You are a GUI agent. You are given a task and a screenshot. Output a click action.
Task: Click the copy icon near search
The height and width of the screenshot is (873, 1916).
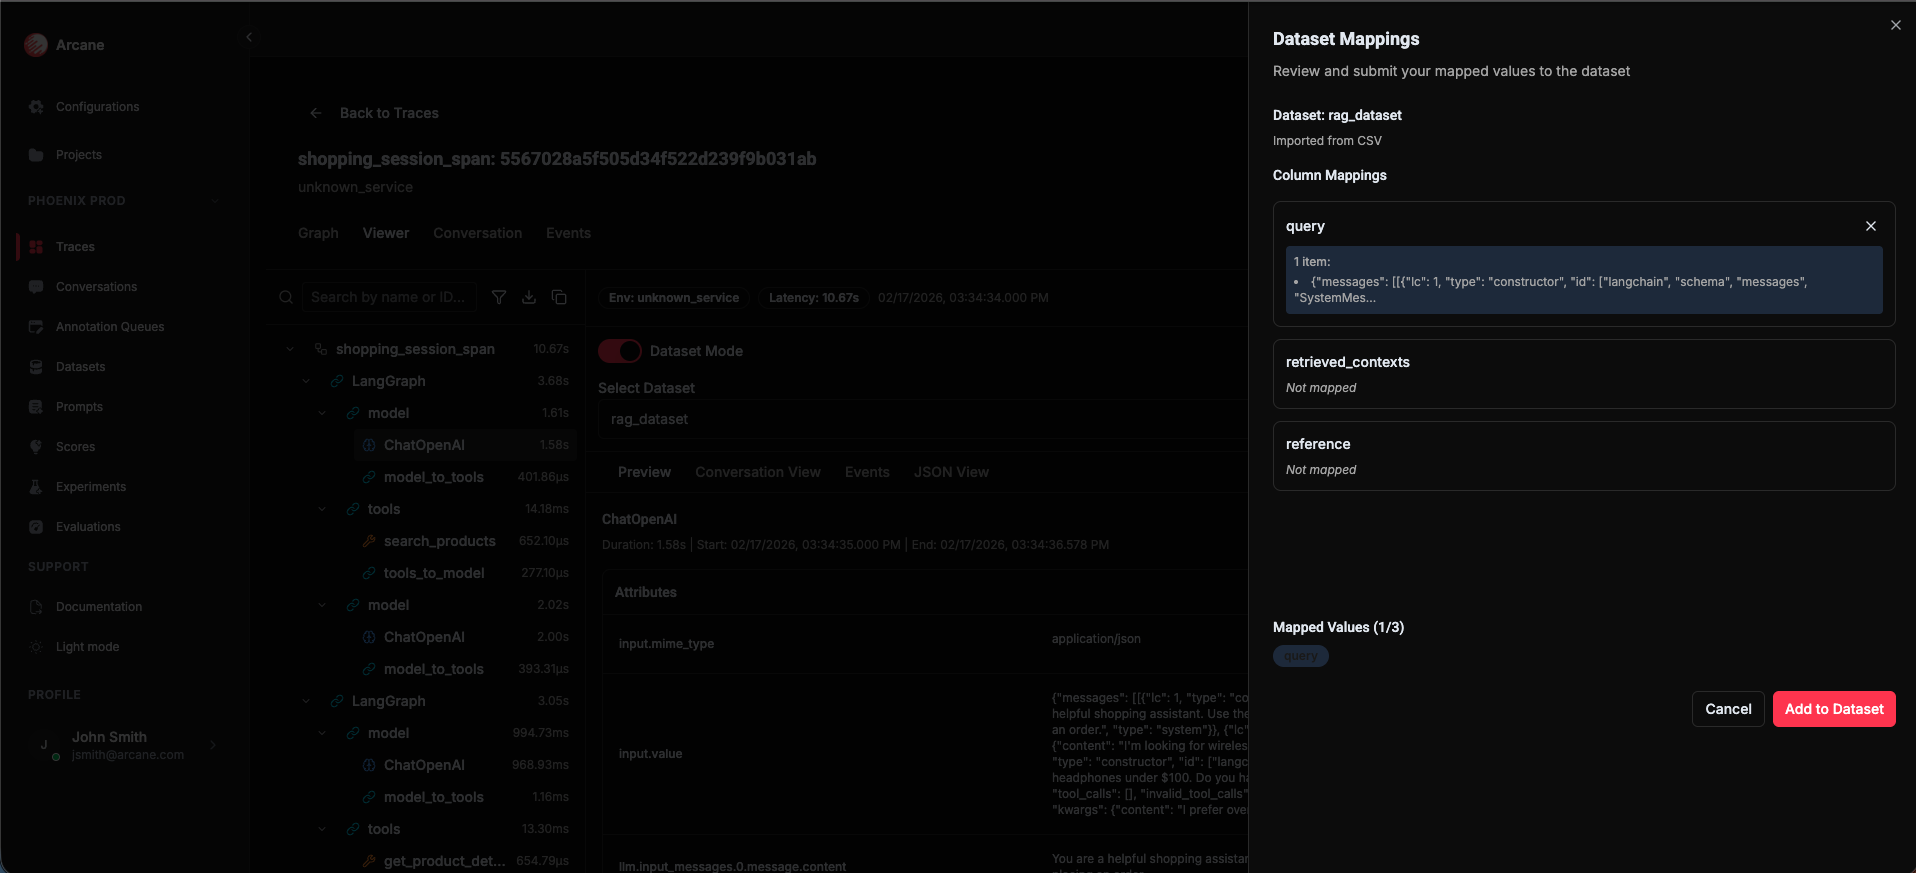559,297
